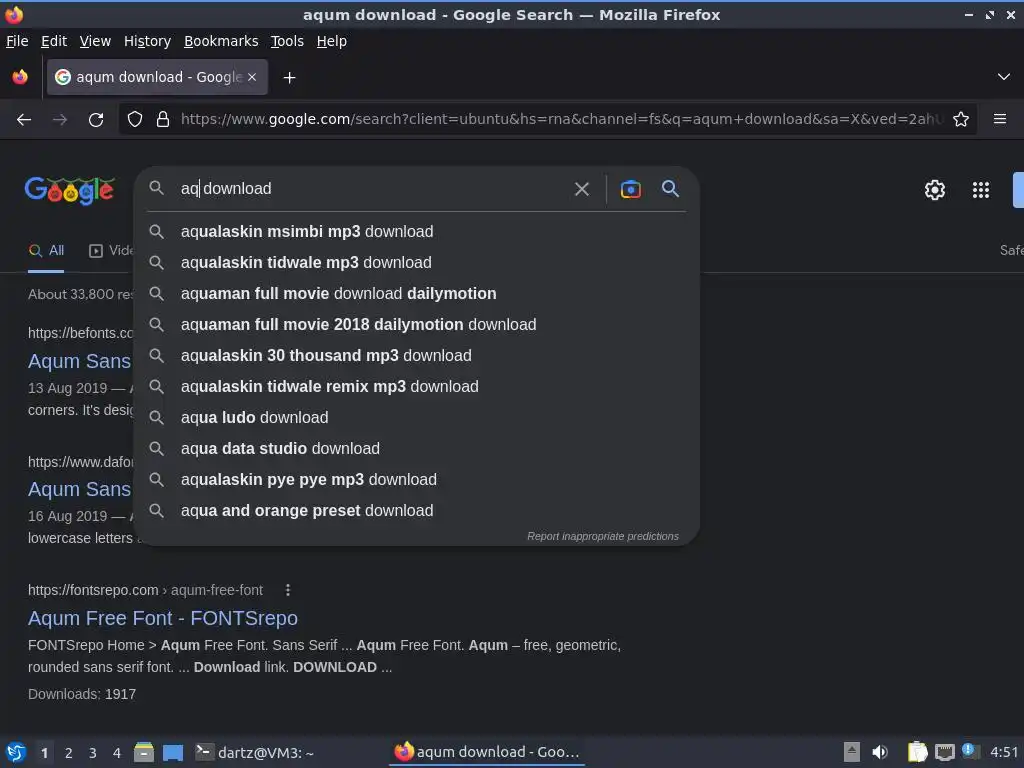This screenshot has height=768, width=1024.
Task: List all tabs dropdown arrow
Action: [1004, 77]
